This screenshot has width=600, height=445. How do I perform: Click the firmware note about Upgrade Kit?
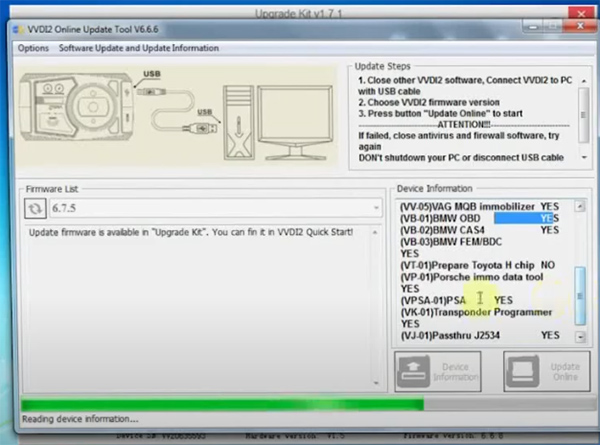point(191,232)
